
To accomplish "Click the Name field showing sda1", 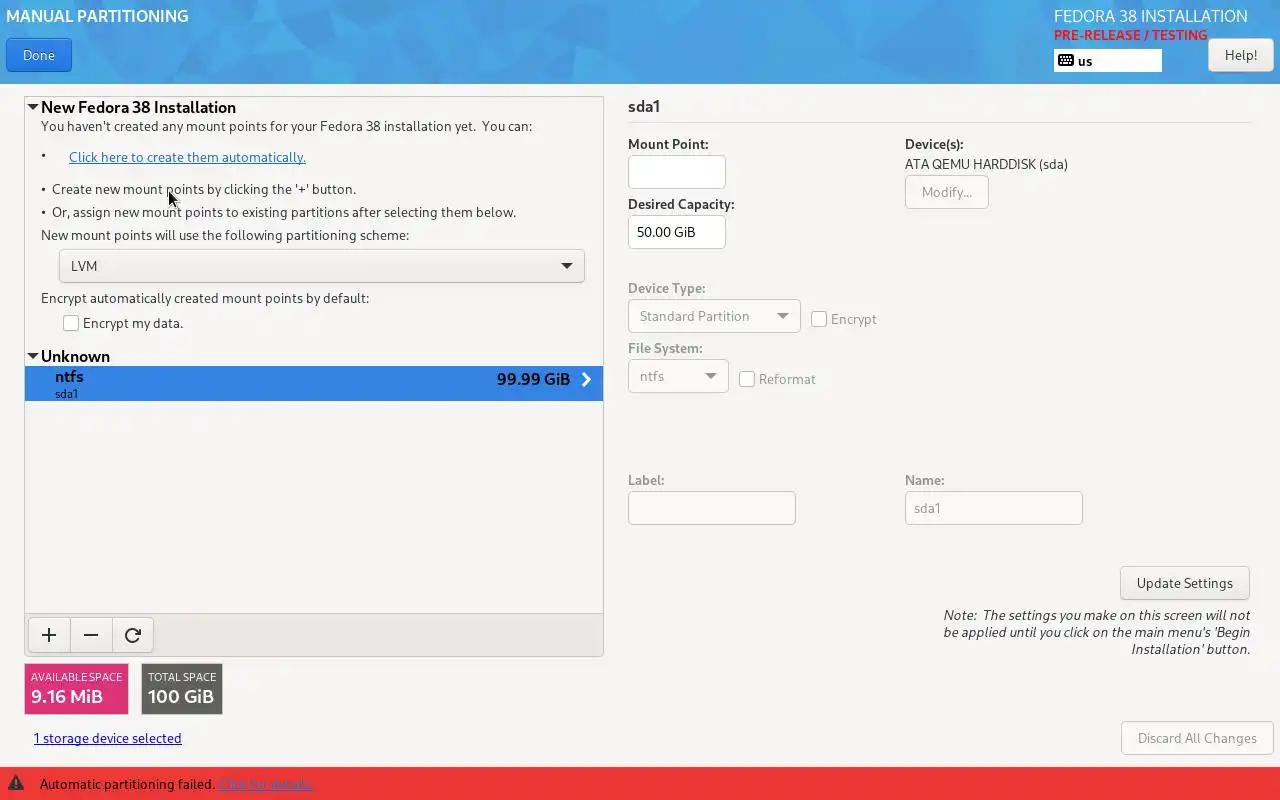I will [994, 508].
